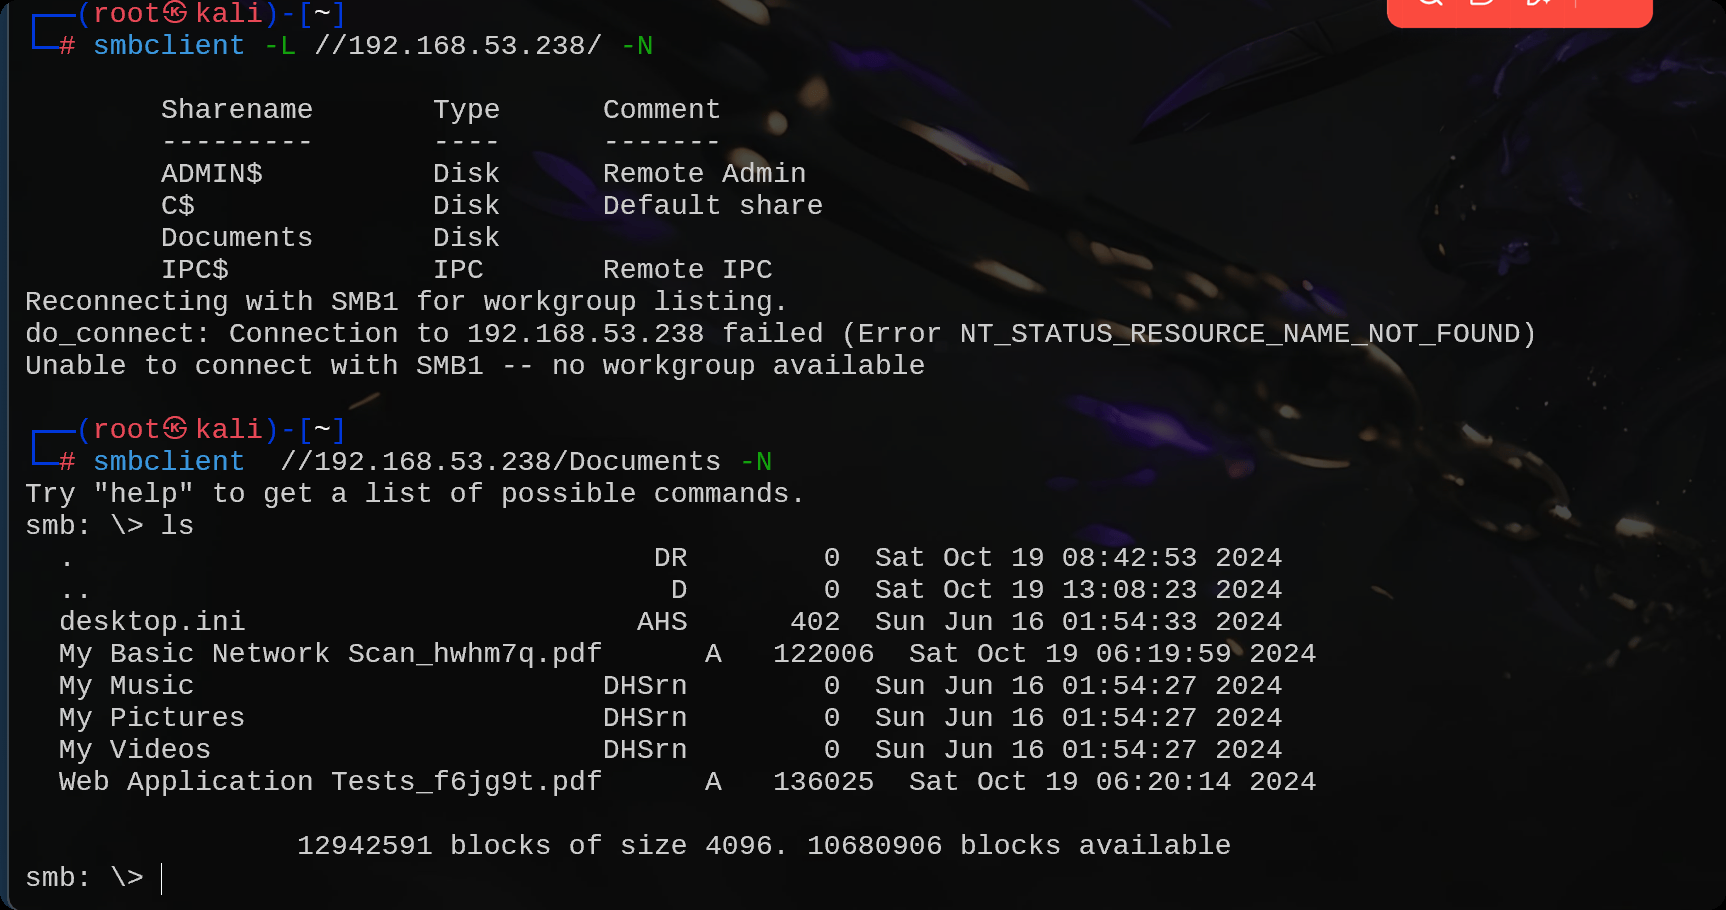Select the 'desktop.ini' file entry

[x=151, y=621]
